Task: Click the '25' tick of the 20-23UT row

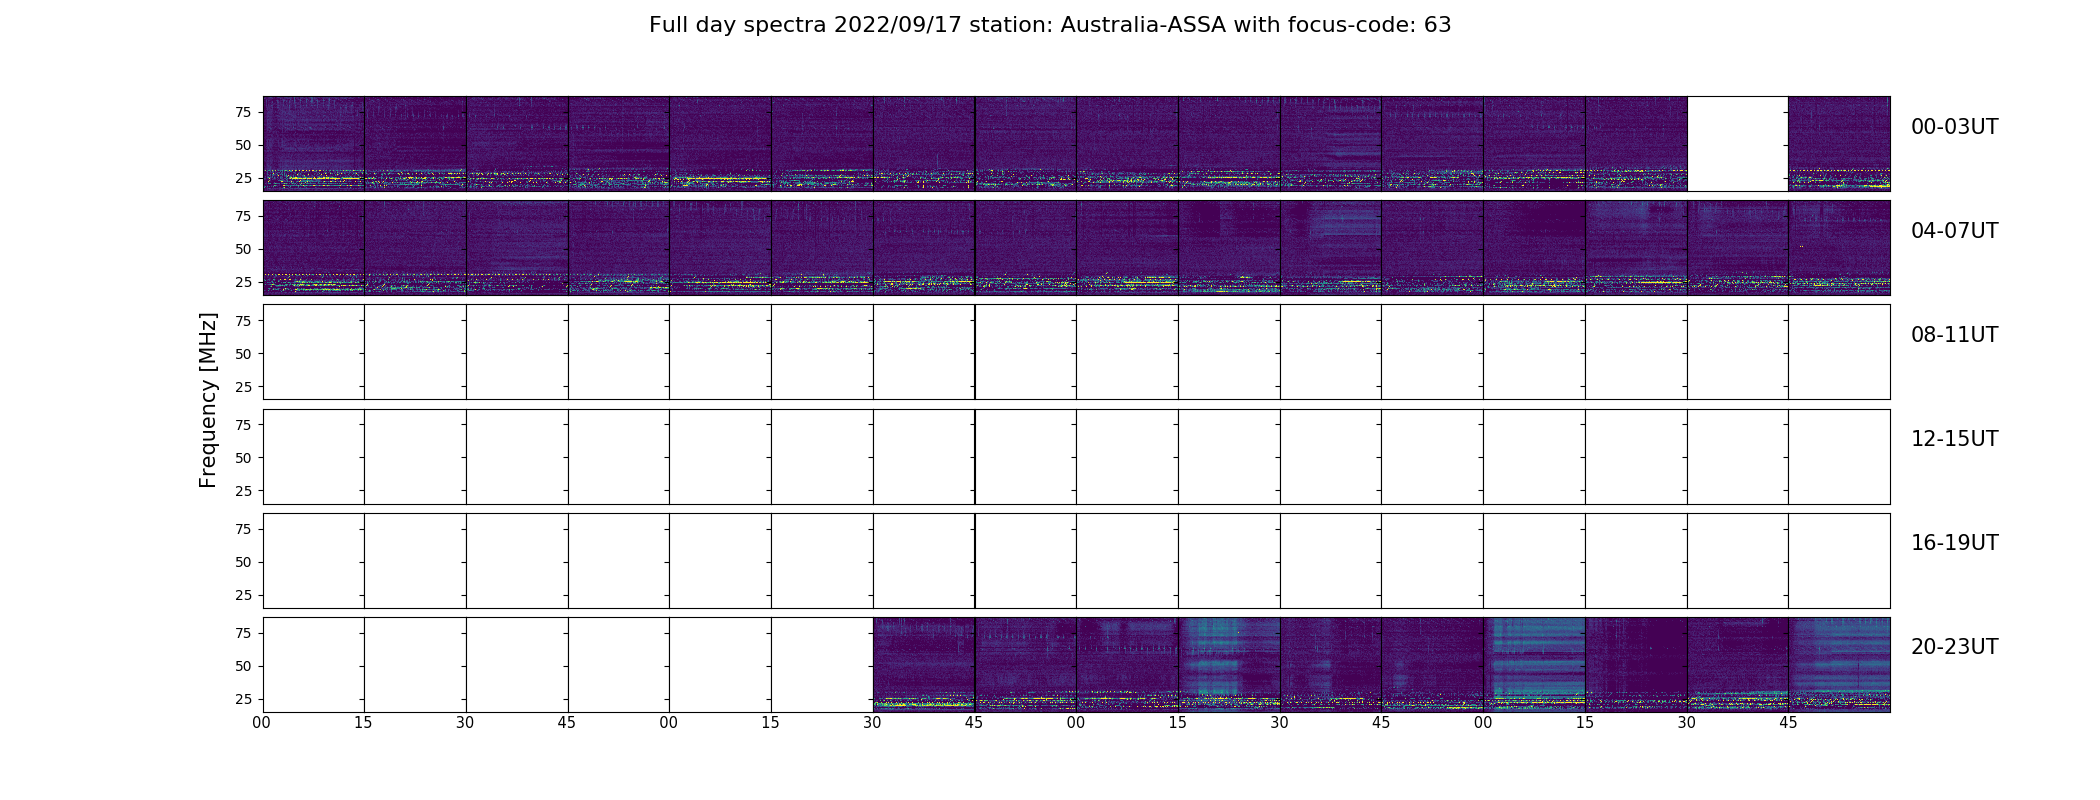Action: pyautogui.click(x=242, y=699)
